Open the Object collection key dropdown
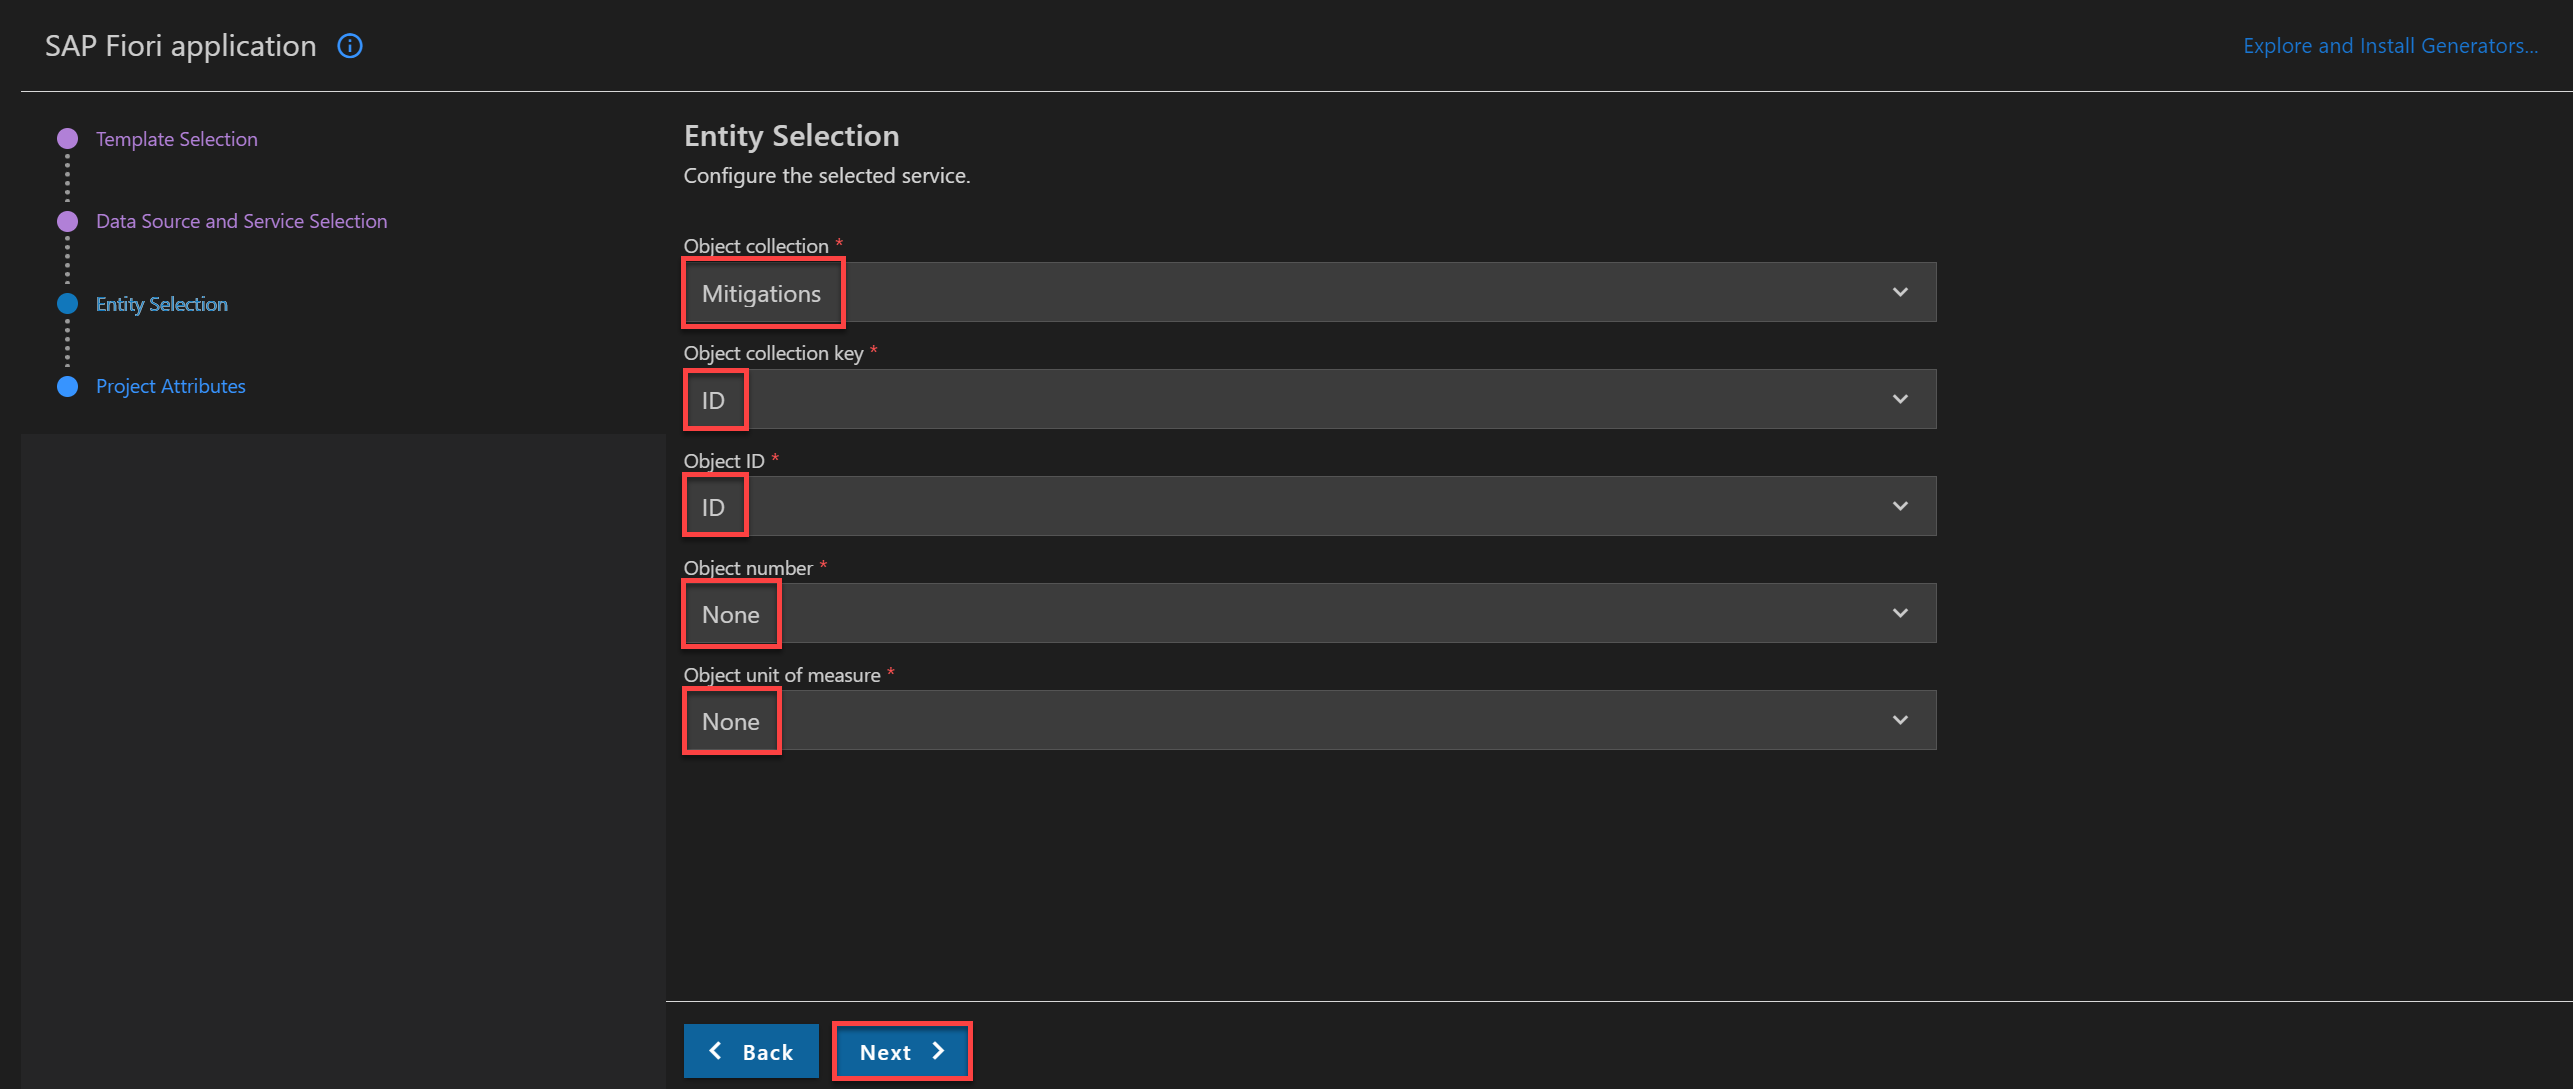Viewport: 2573px width, 1089px height. (x=1310, y=399)
